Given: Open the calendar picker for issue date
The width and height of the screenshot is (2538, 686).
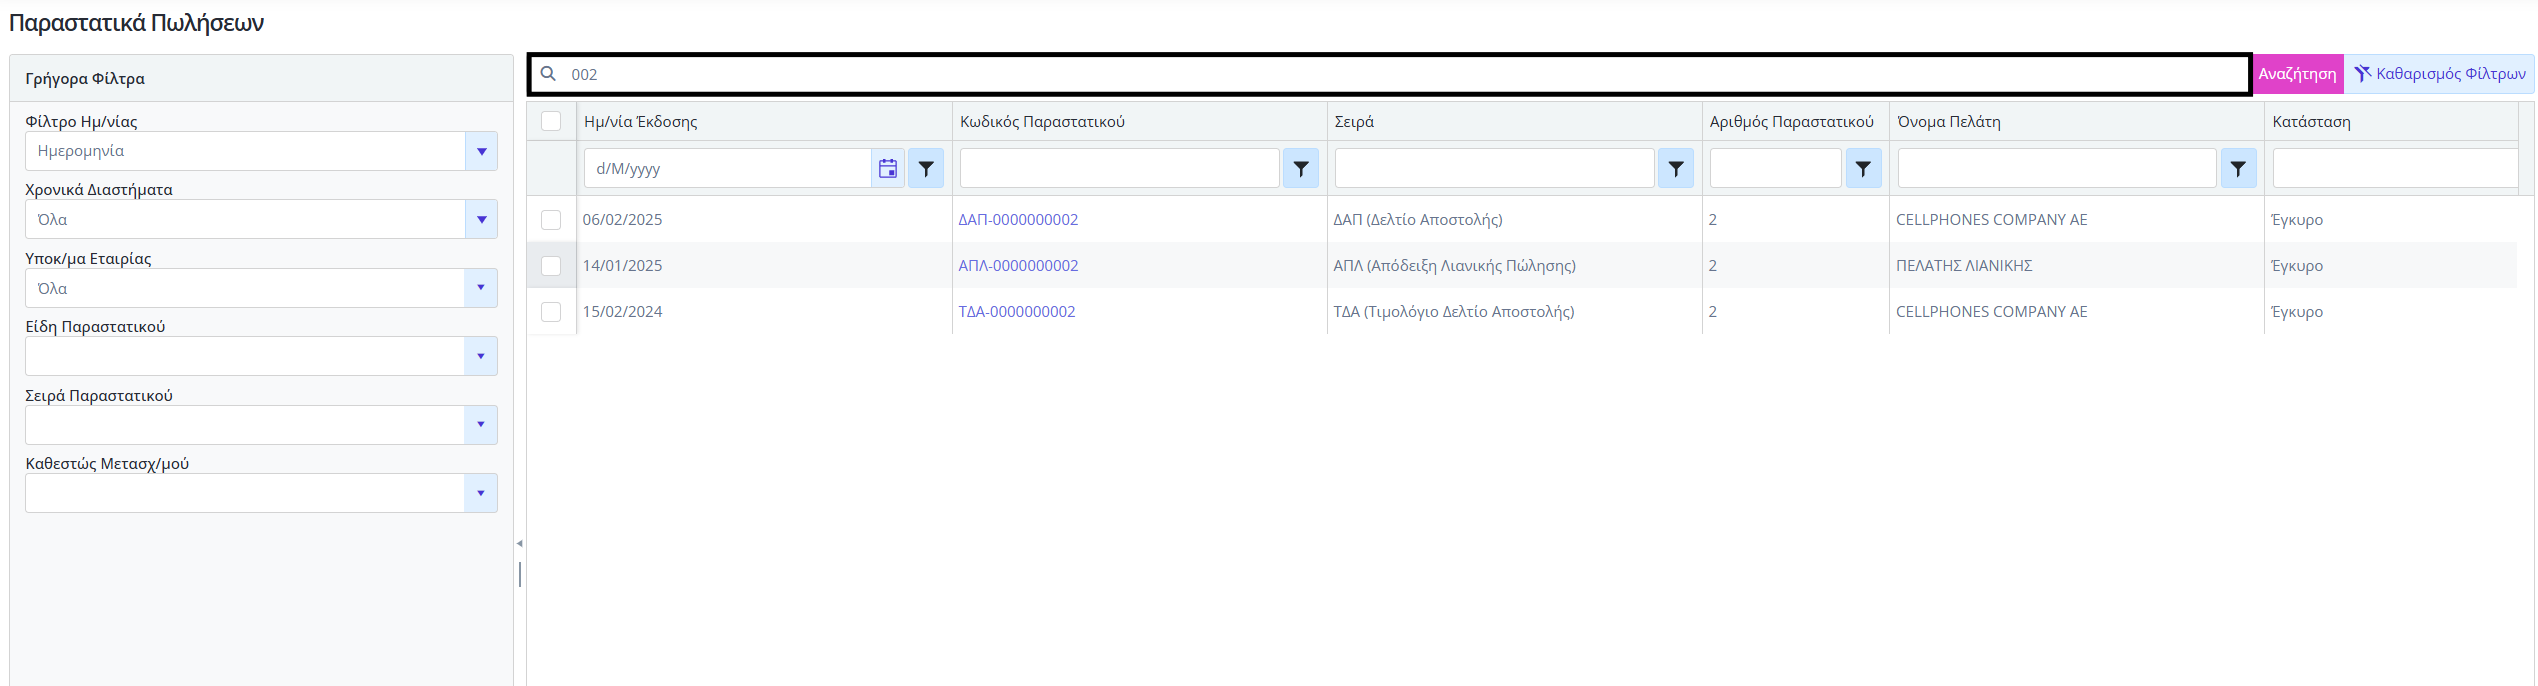Looking at the screenshot, I should [888, 169].
